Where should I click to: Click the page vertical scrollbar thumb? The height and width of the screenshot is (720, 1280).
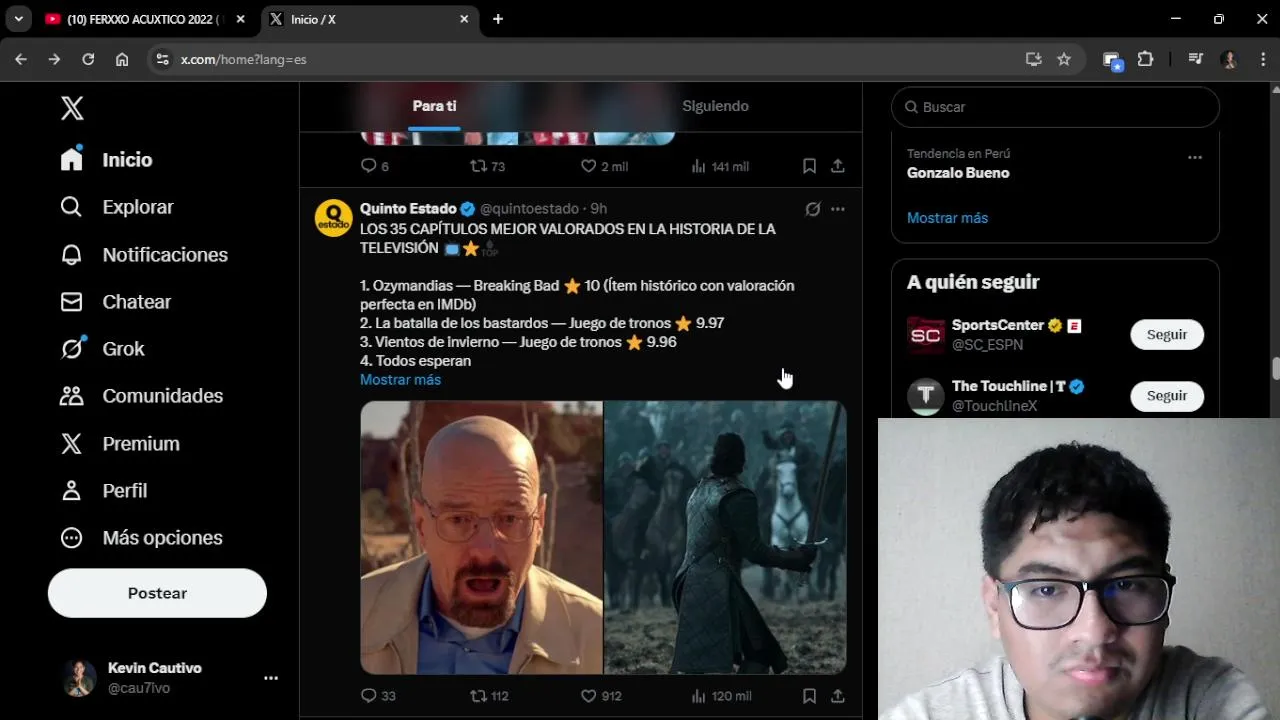[1276, 369]
